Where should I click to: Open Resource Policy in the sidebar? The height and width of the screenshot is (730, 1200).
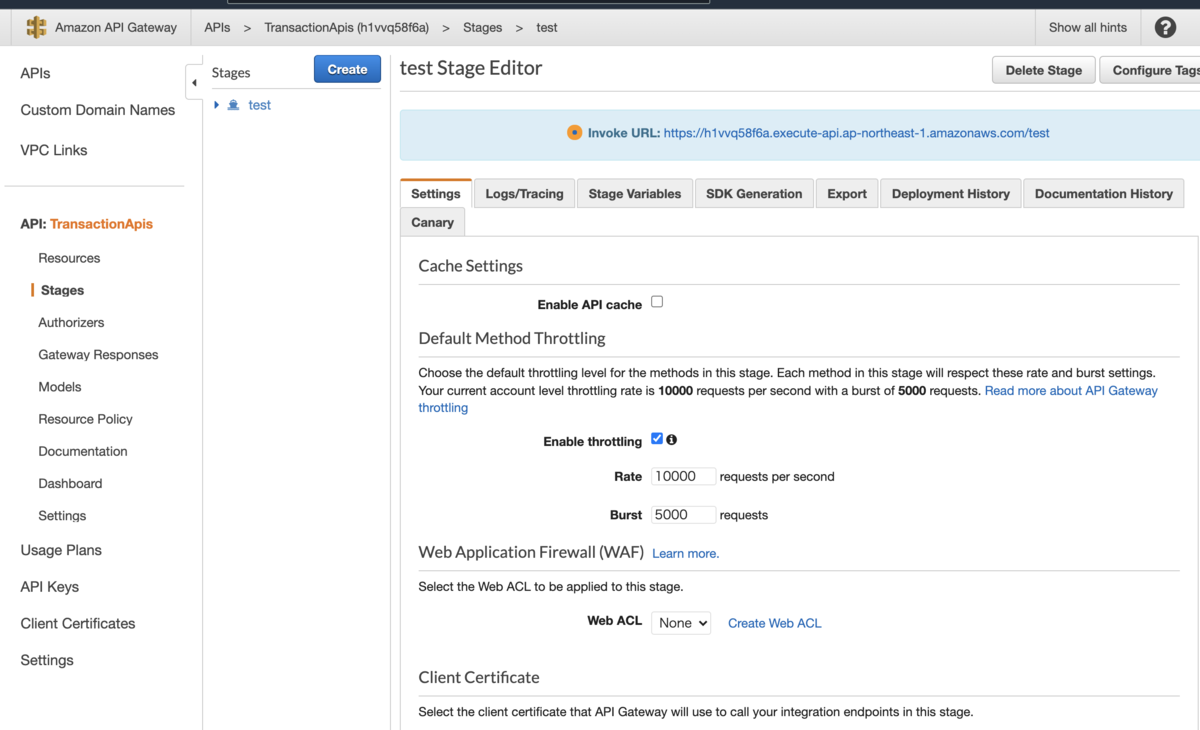[85, 419]
